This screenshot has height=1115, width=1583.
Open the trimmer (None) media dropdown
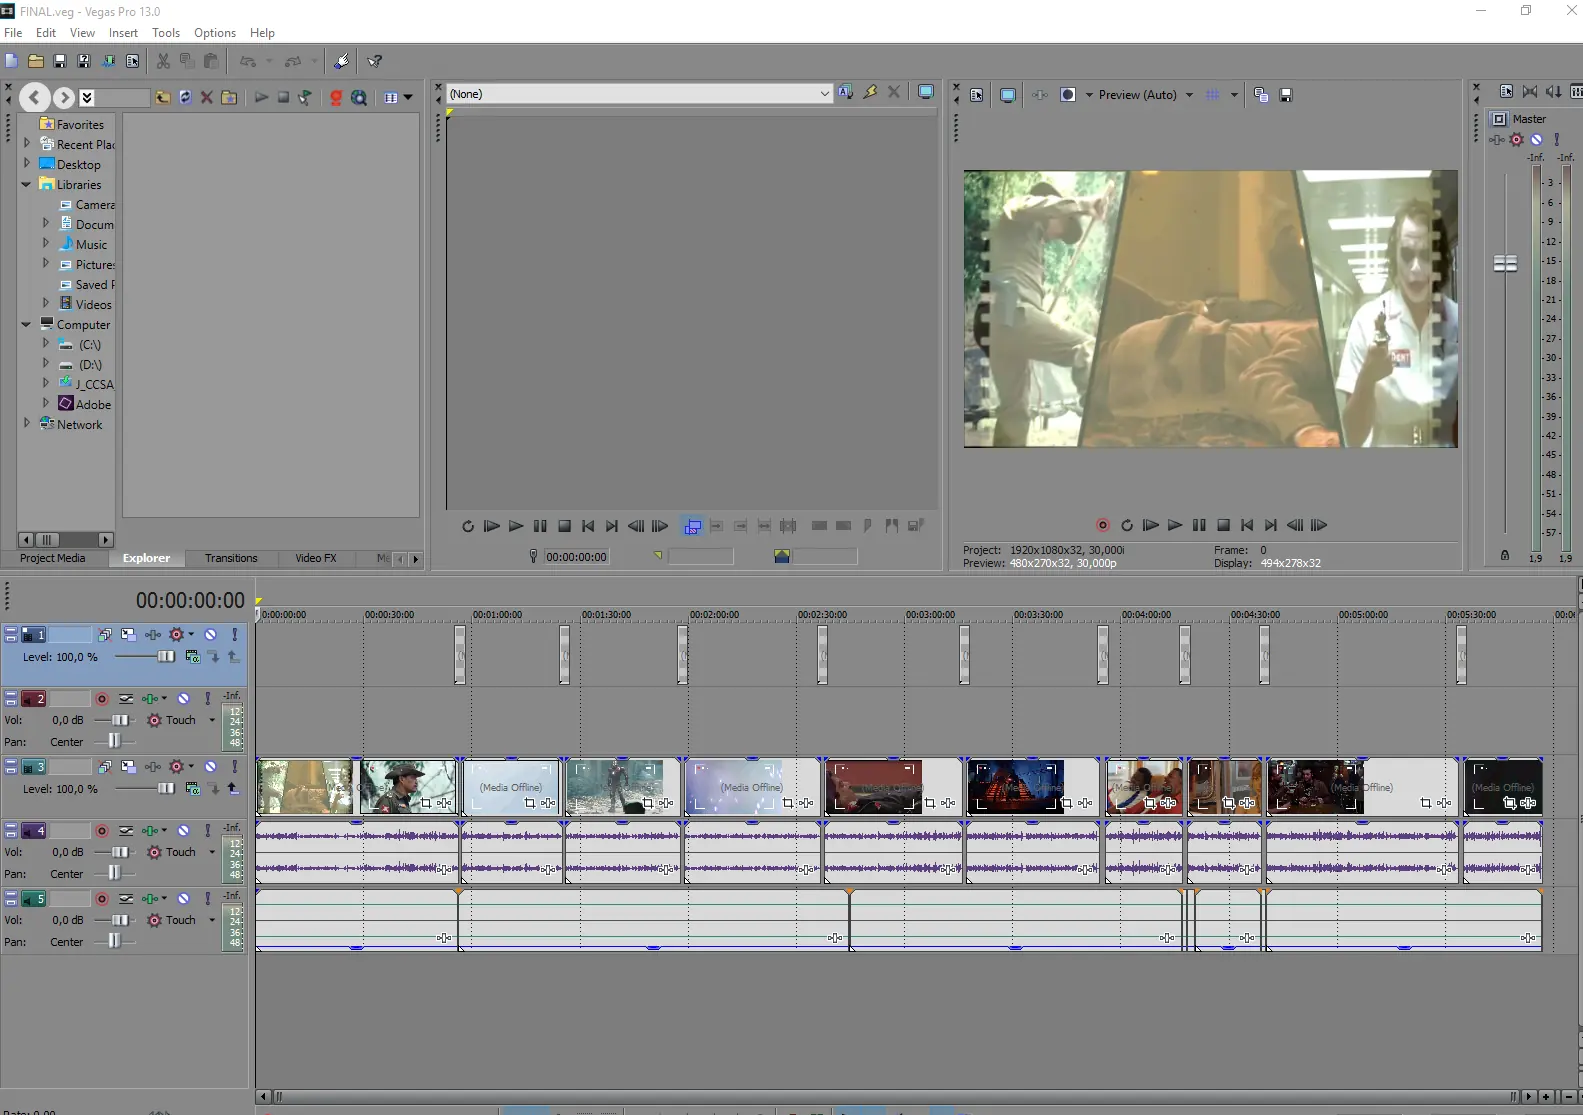[x=824, y=94]
